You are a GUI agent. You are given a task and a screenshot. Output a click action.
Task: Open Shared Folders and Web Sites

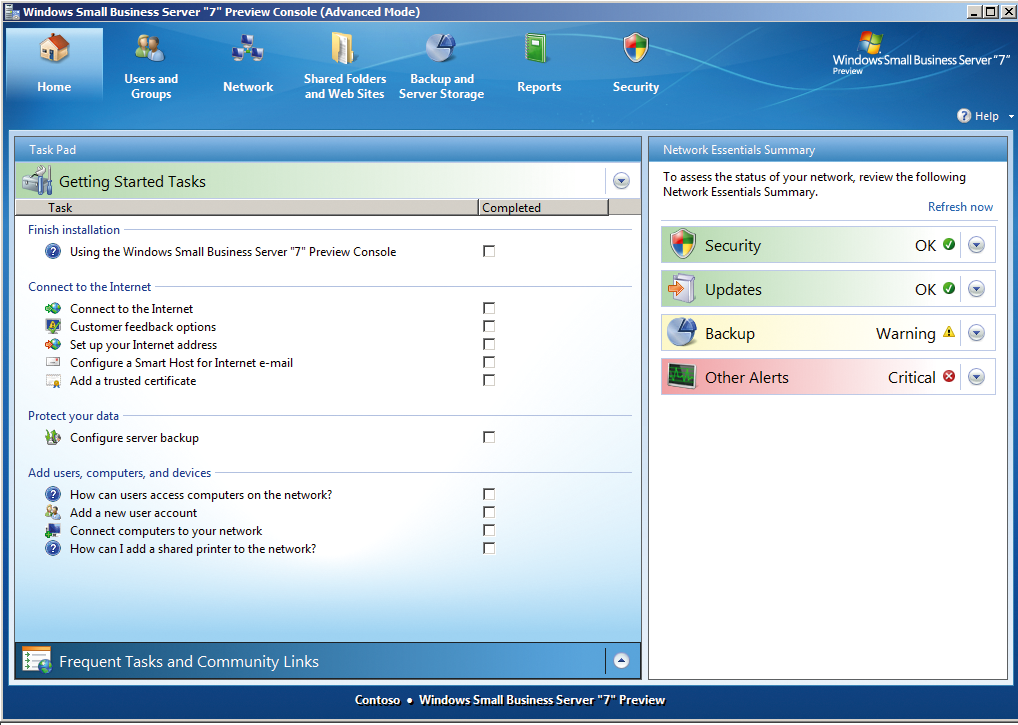point(344,63)
